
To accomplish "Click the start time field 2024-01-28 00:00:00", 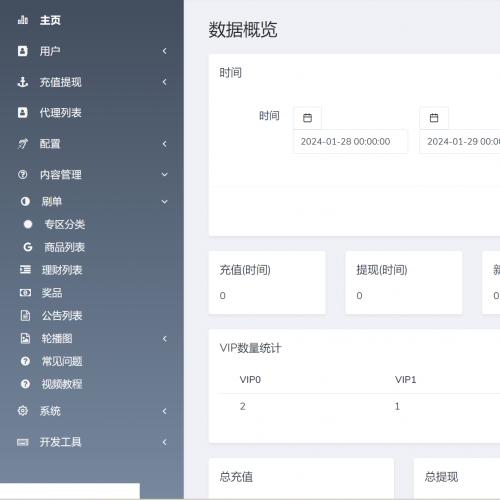I will [x=350, y=141].
